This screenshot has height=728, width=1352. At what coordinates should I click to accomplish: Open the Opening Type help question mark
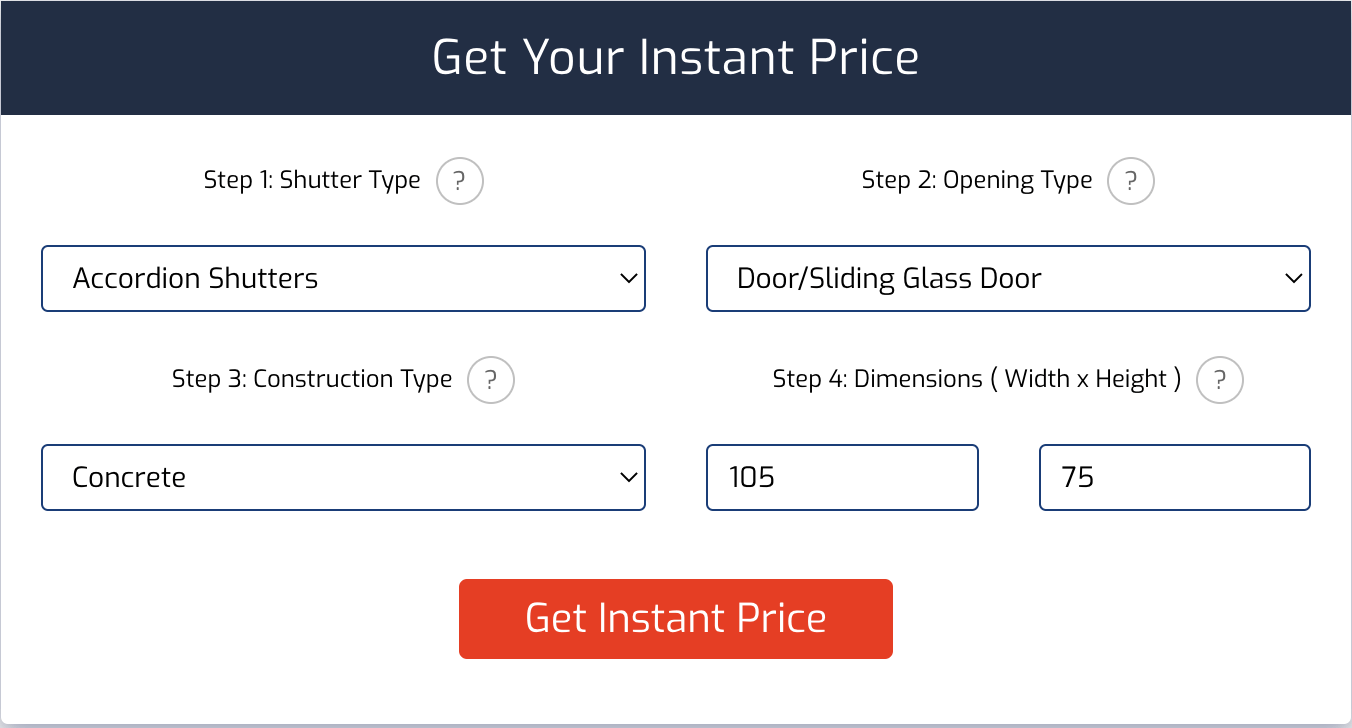(1131, 181)
